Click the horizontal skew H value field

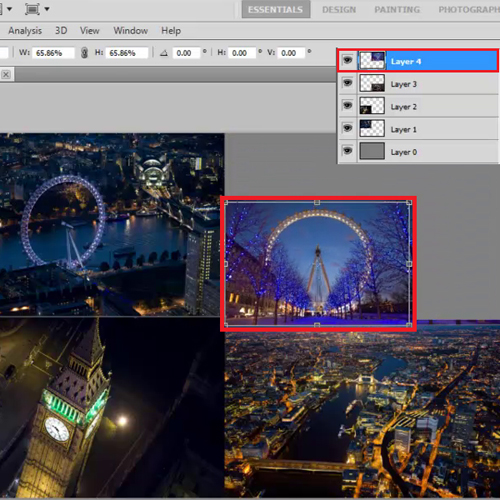click(242, 53)
